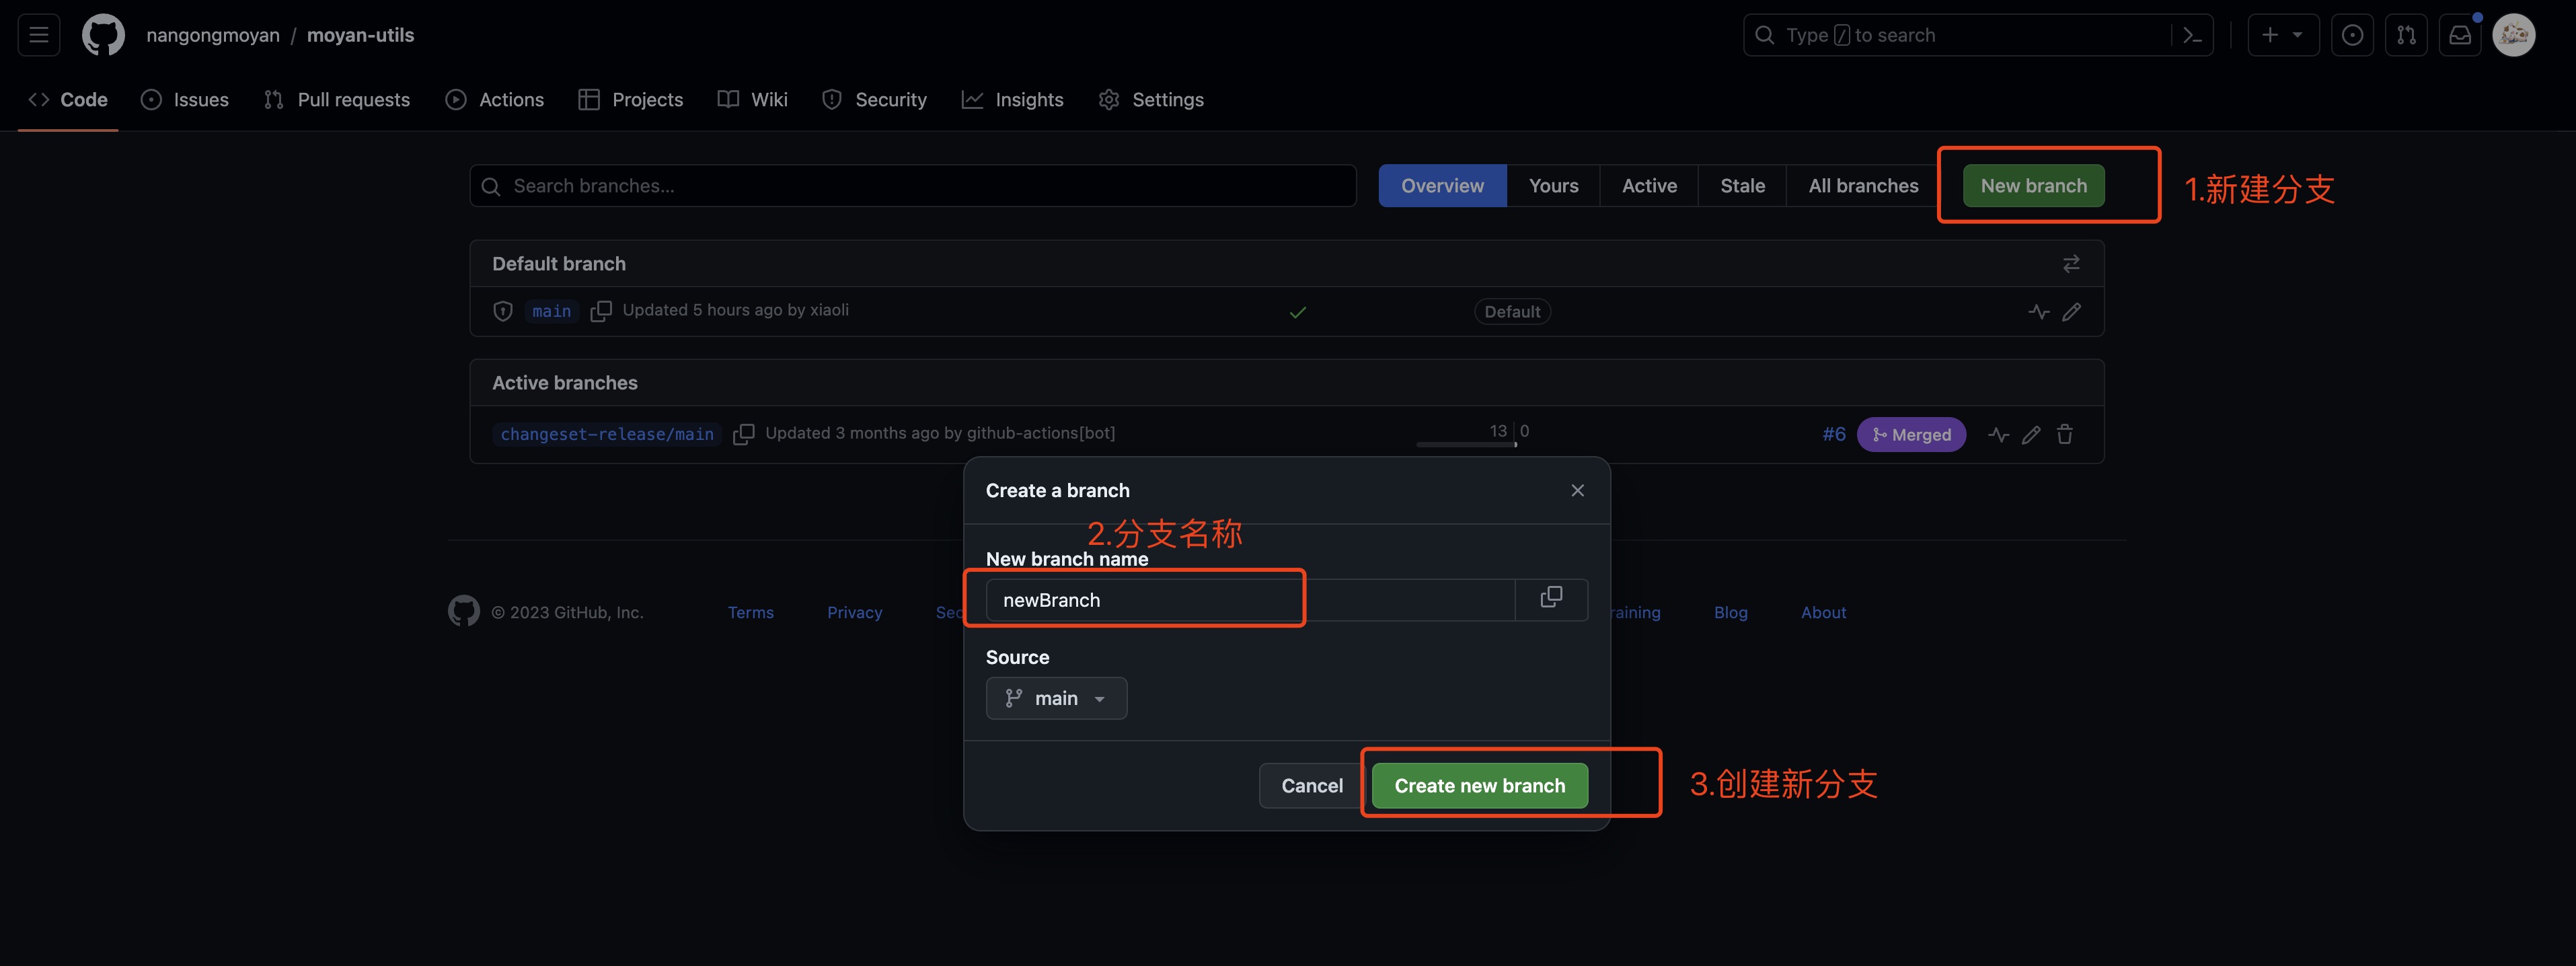Open the user avatar menu

tap(2513, 35)
